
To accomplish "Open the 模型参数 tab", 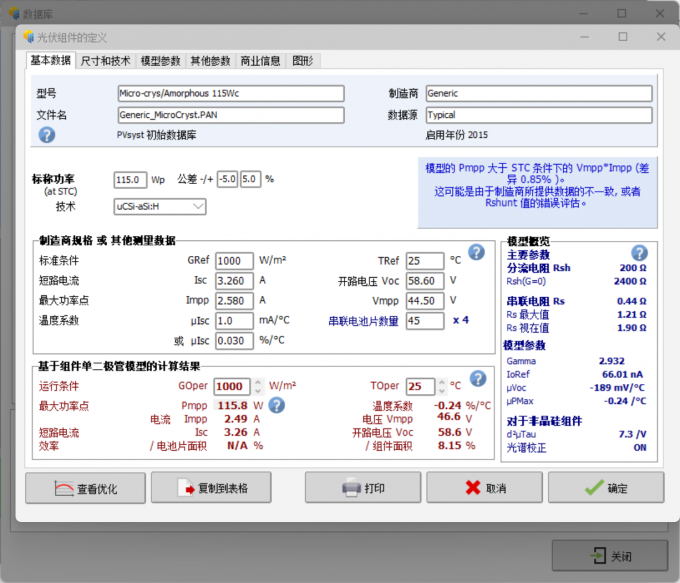I will (160, 61).
